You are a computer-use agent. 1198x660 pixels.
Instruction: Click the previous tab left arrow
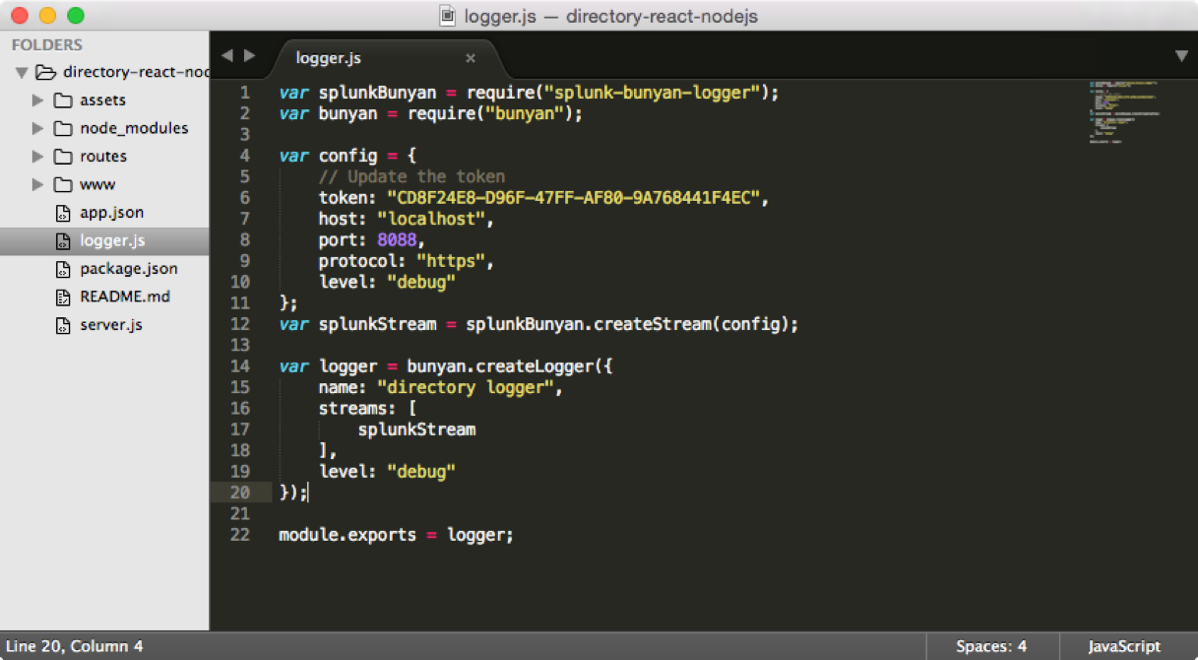pos(227,56)
